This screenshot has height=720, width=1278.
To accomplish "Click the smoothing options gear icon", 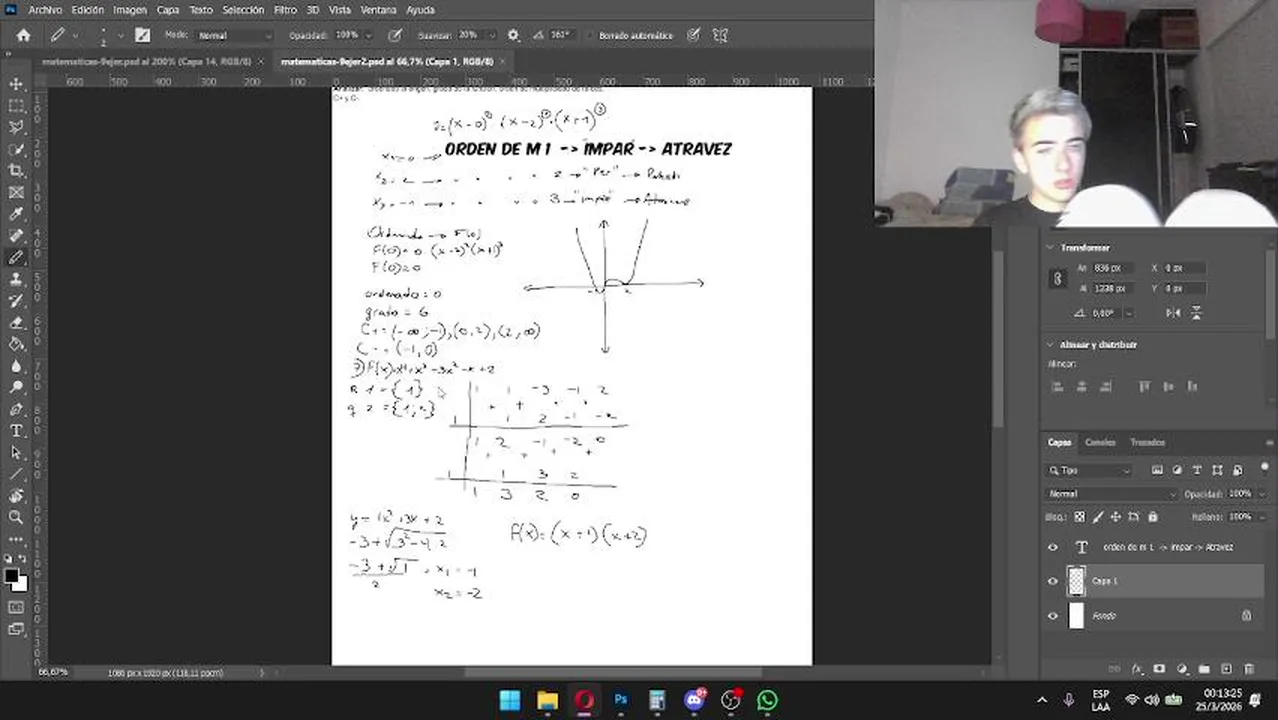I will click(x=513, y=35).
